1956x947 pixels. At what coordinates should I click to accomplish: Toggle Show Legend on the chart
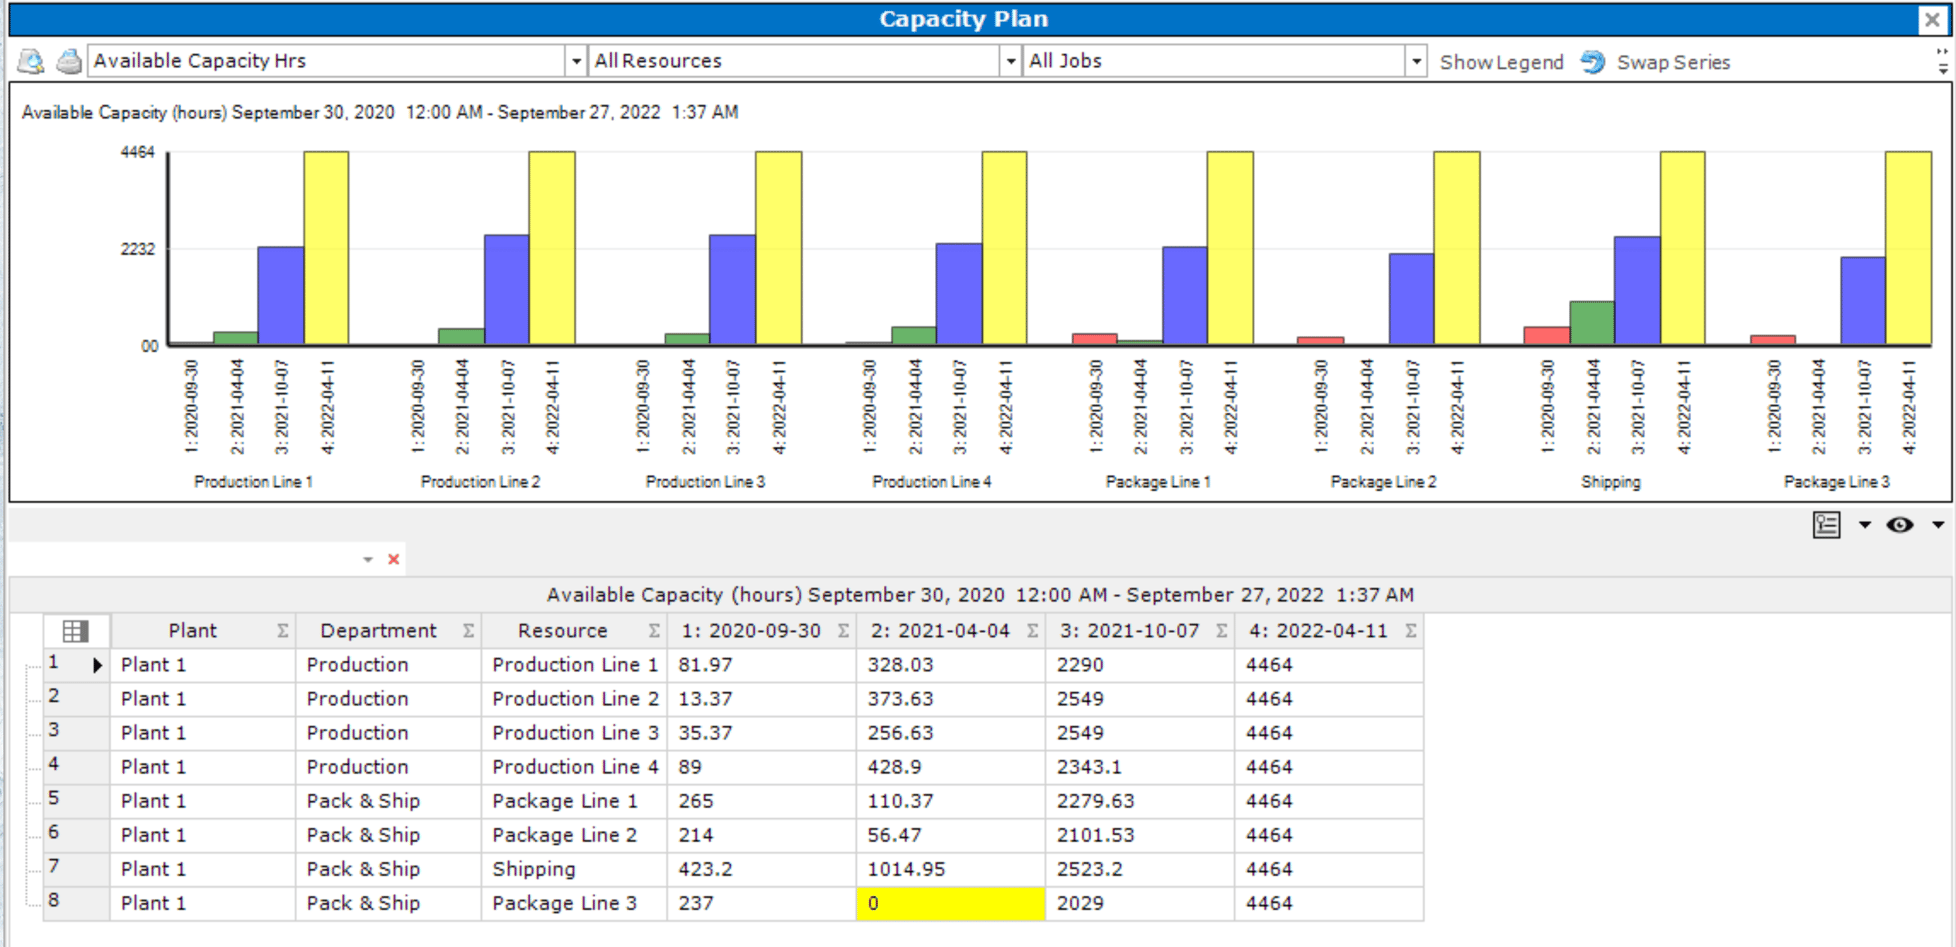[x=1501, y=61]
